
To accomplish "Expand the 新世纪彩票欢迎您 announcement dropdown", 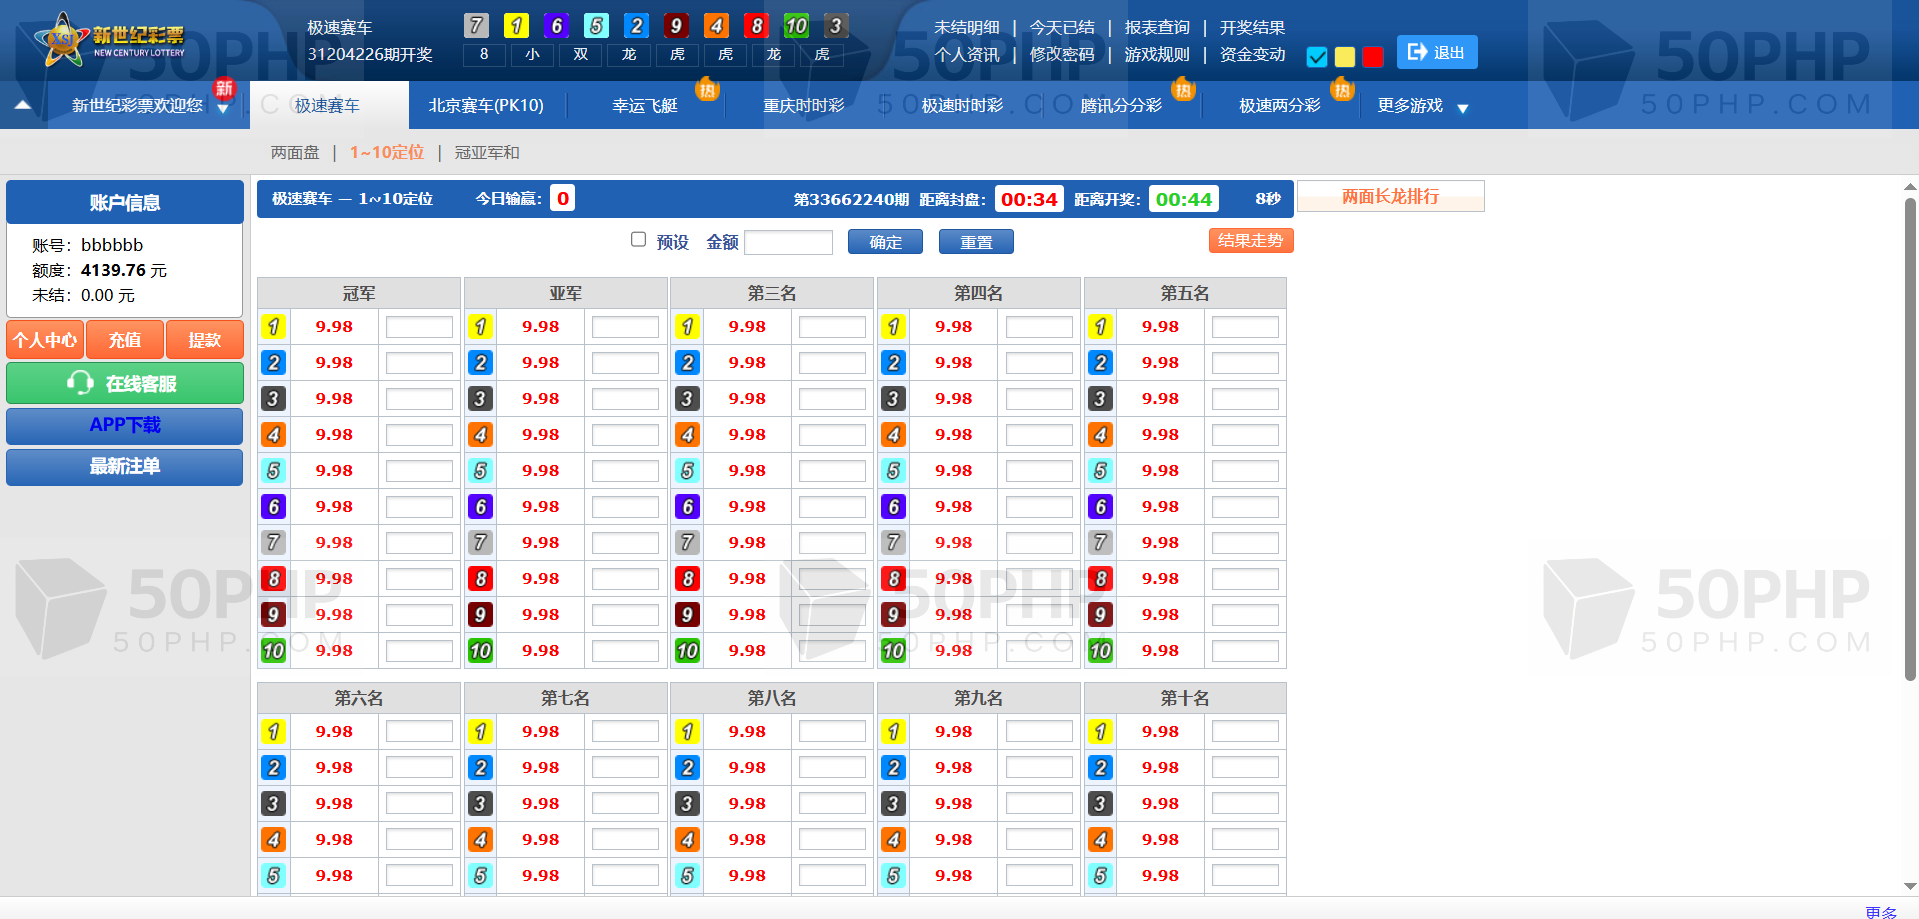I will point(223,108).
